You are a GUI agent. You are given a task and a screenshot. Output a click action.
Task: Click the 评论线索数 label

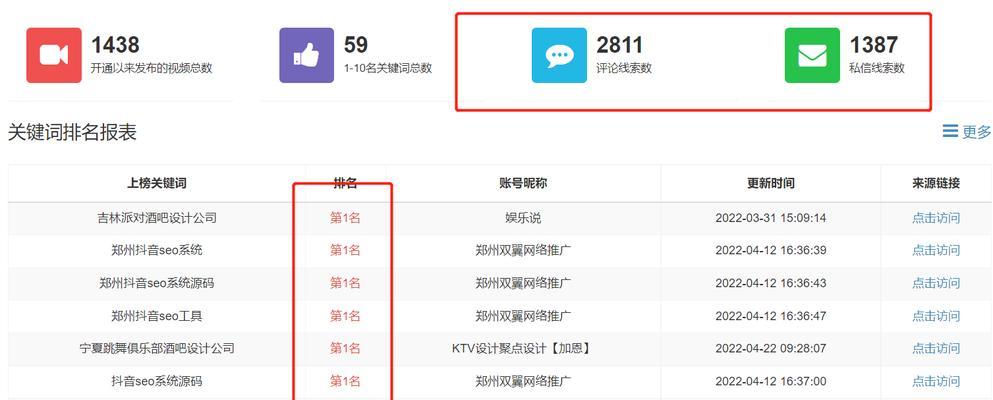pyautogui.click(x=624, y=68)
